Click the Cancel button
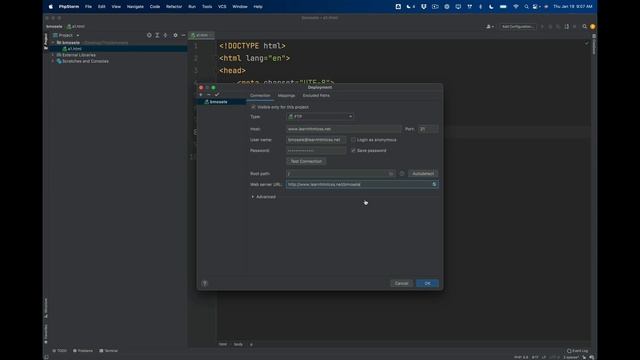This screenshot has height=360, width=640. 401,283
